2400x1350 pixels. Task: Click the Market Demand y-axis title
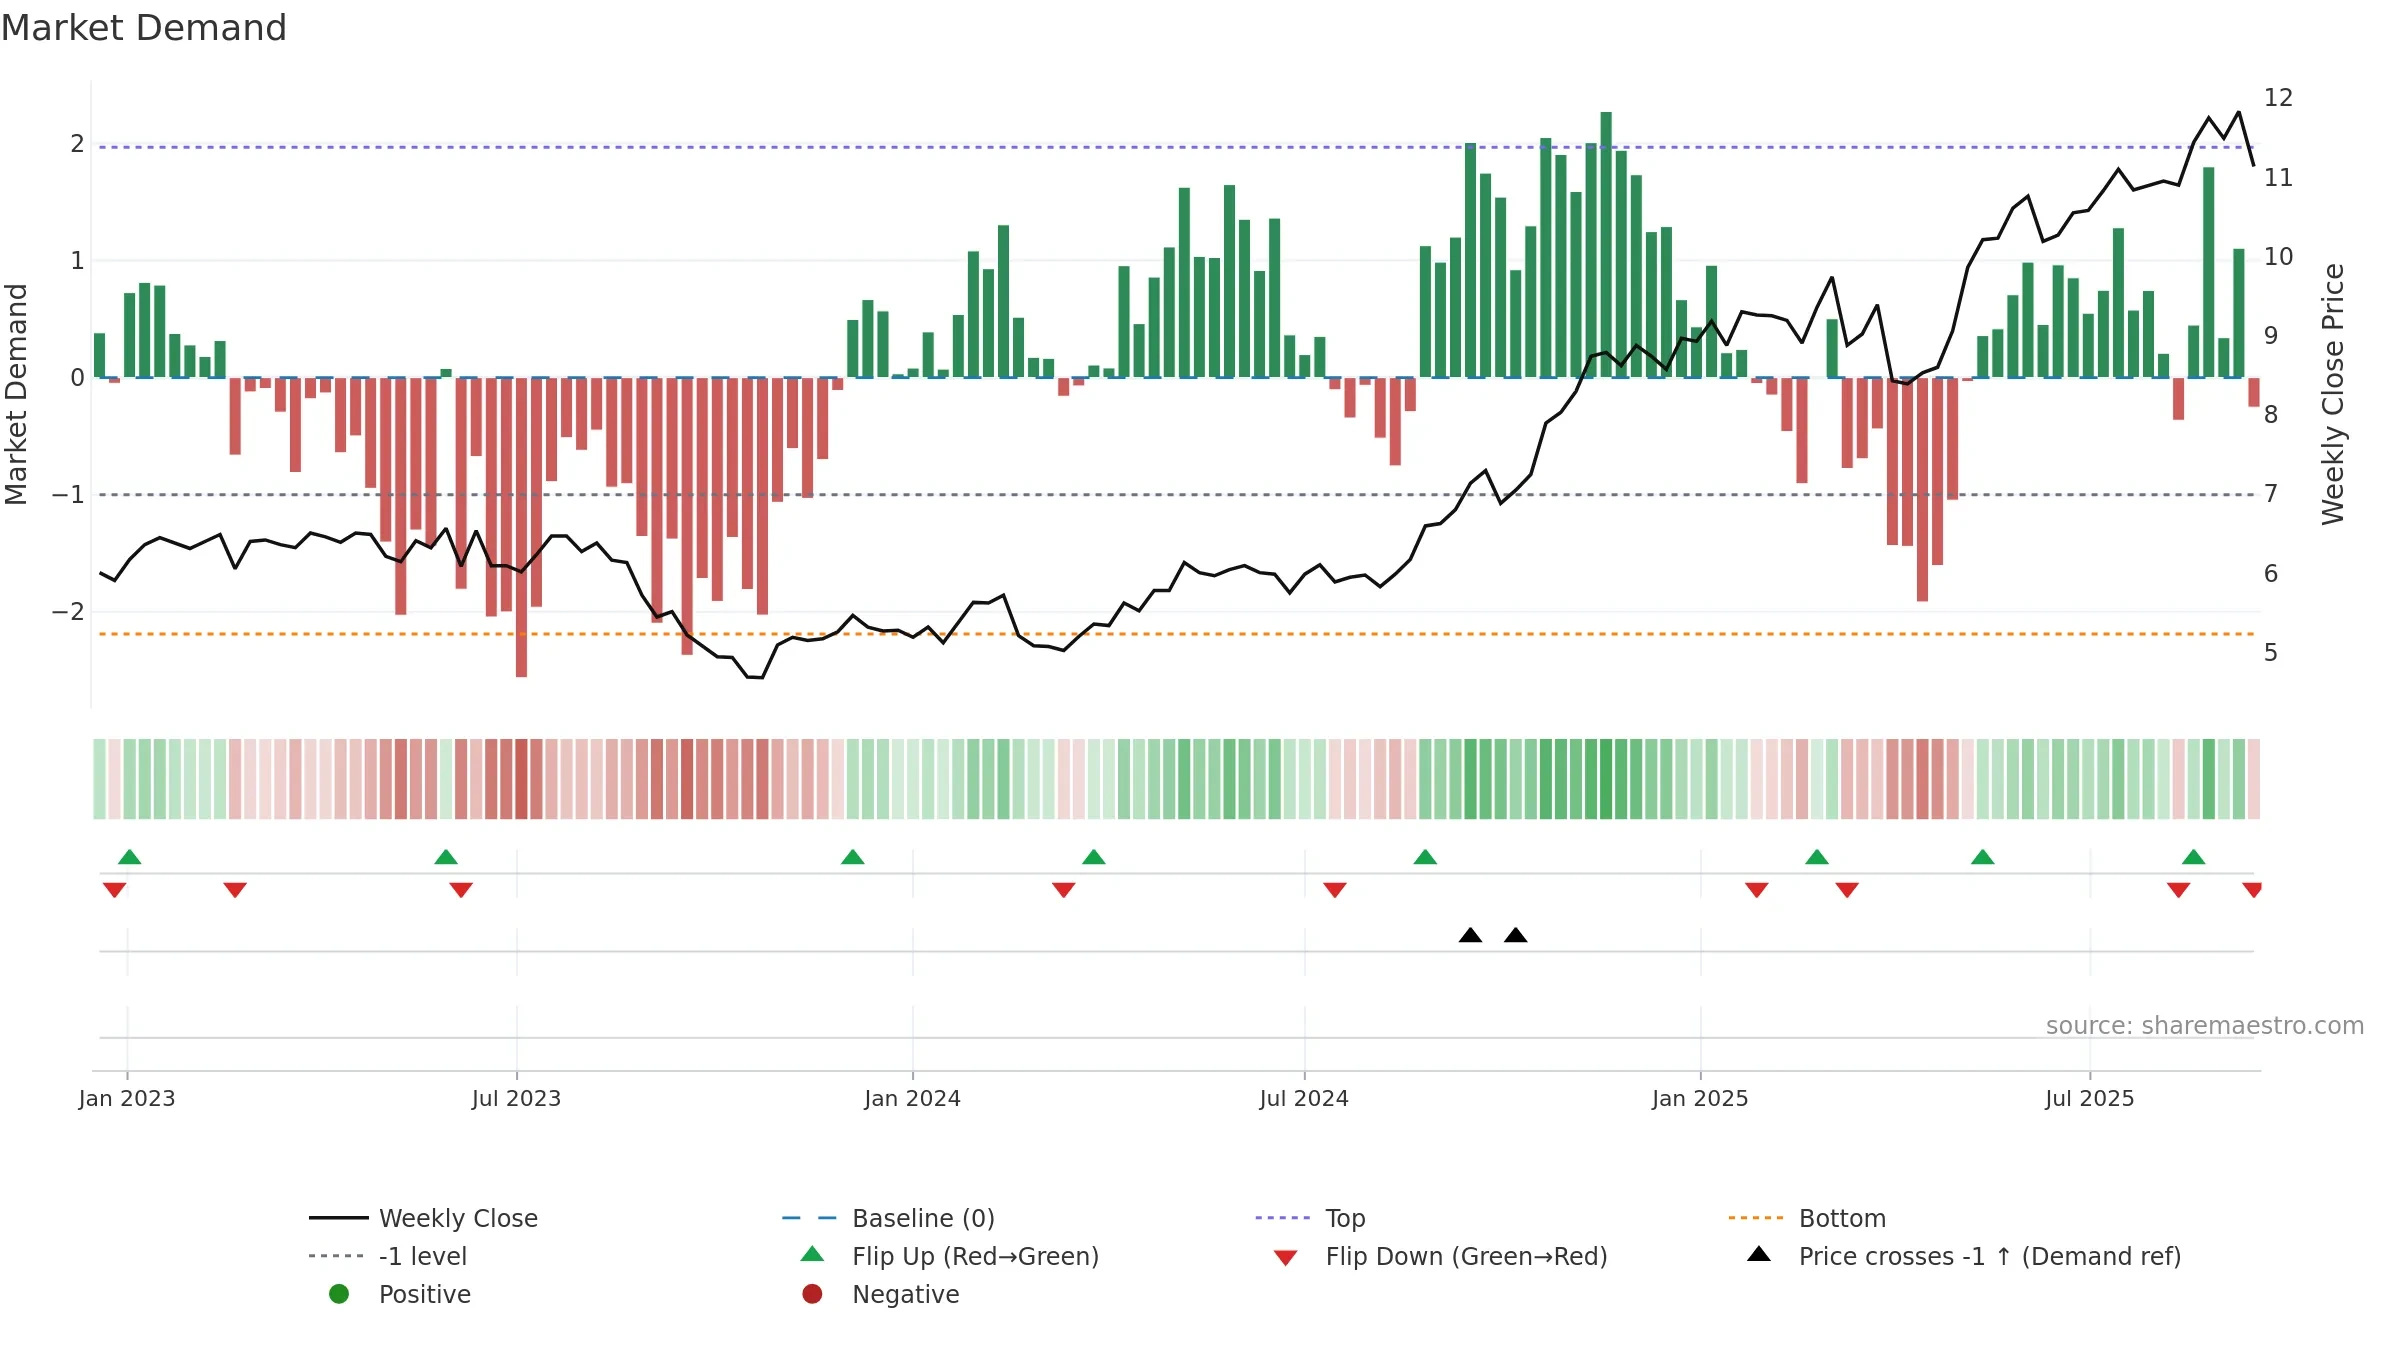[x=16, y=394]
